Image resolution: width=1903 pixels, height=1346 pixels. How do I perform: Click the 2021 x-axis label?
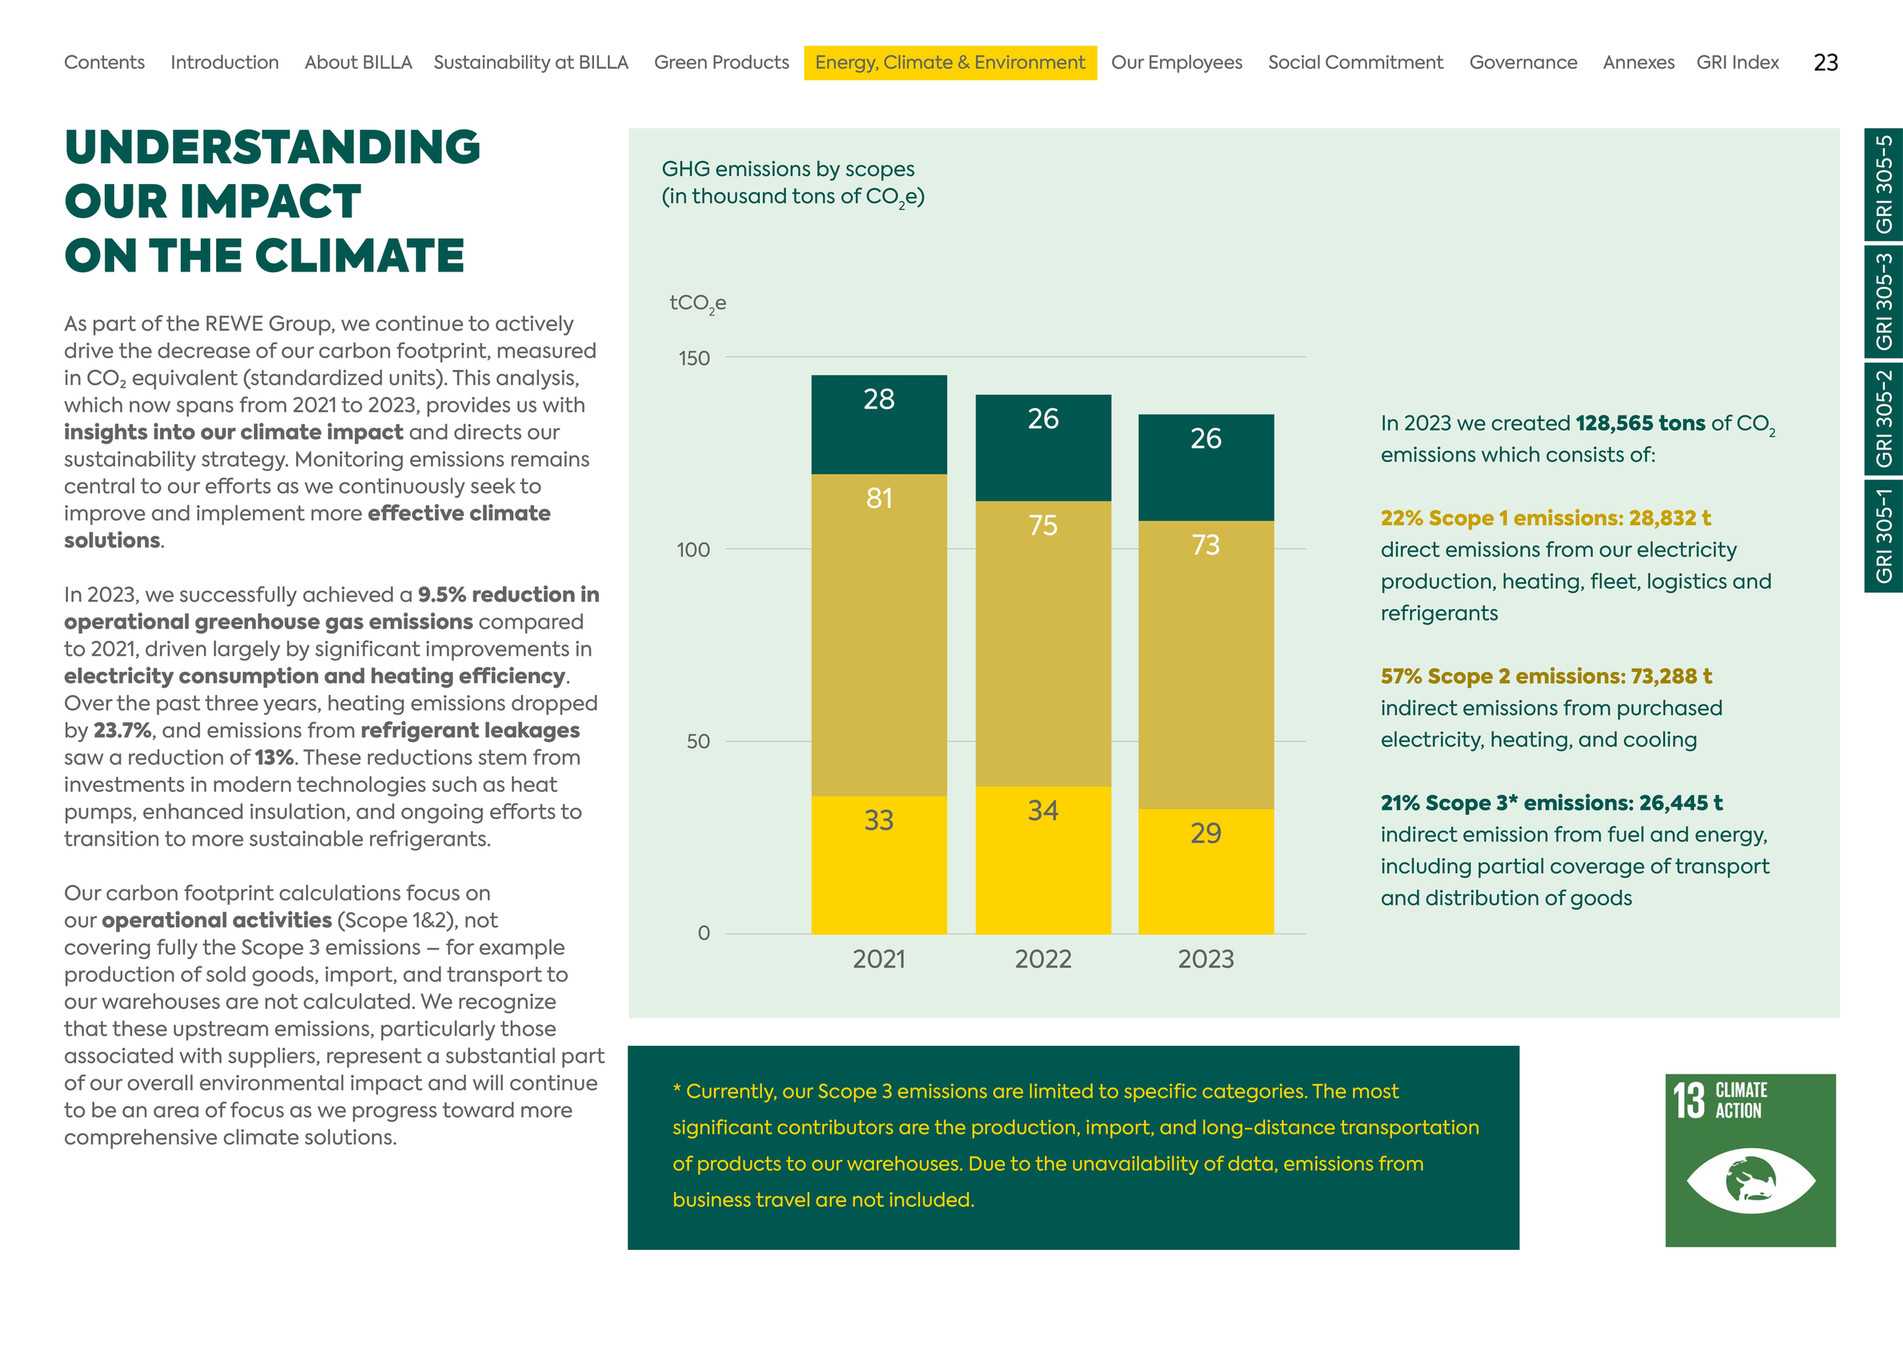click(x=879, y=960)
